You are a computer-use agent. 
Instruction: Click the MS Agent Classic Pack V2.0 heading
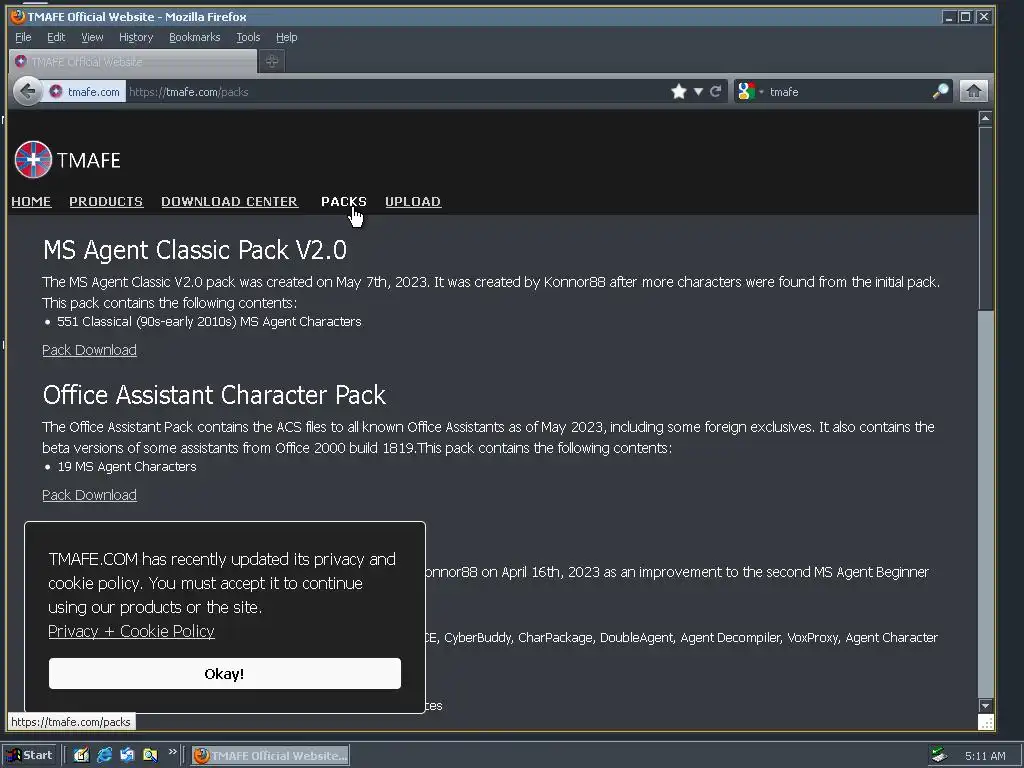195,250
